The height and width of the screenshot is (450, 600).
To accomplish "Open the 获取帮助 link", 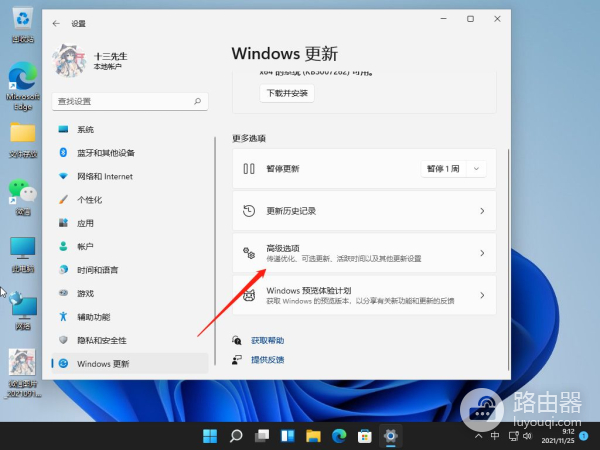I will click(267, 340).
